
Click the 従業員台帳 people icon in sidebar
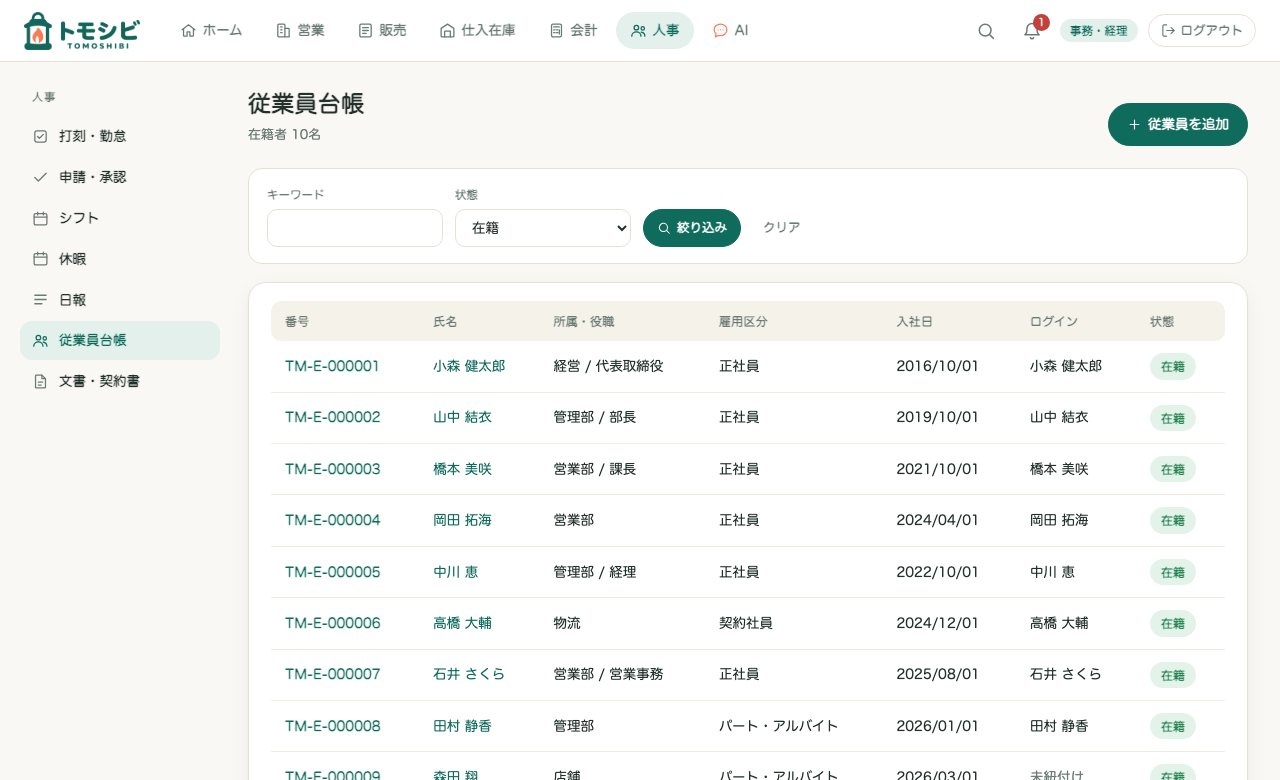point(40,340)
